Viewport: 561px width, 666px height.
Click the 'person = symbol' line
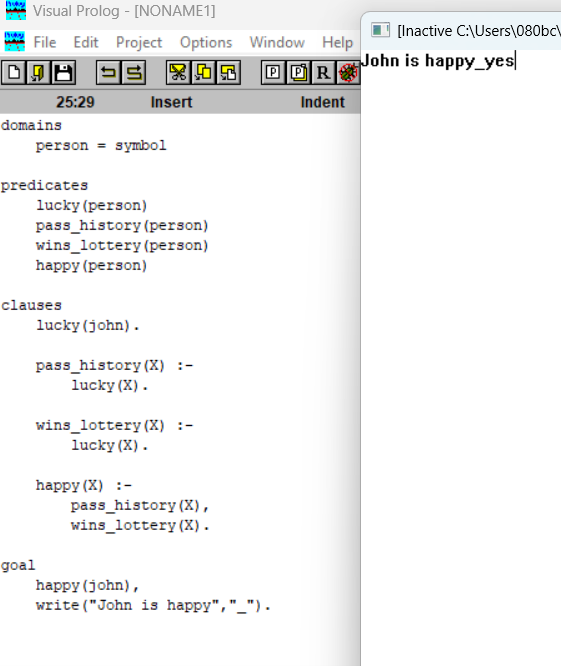101,146
